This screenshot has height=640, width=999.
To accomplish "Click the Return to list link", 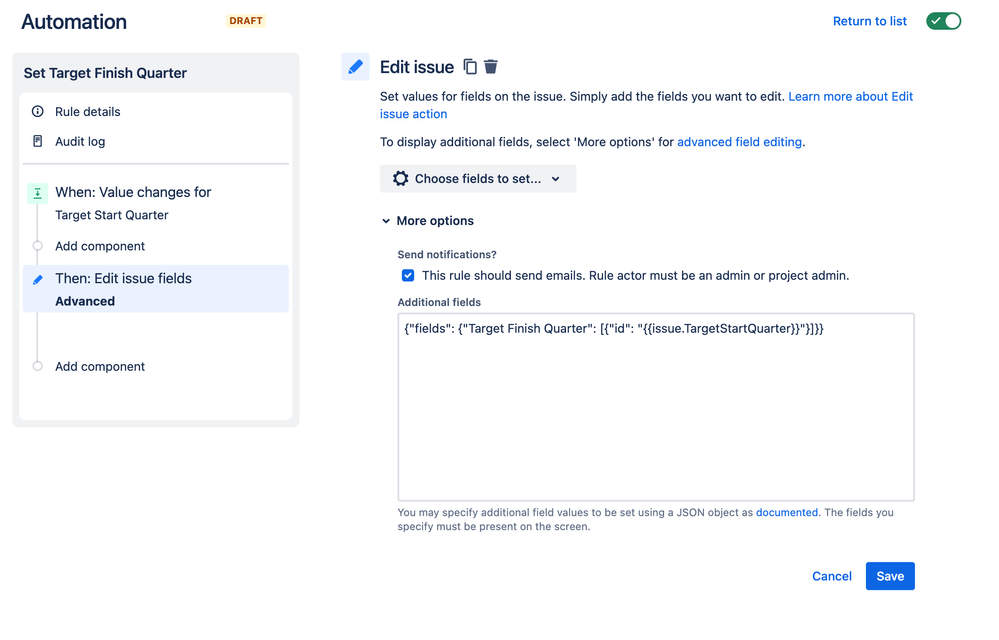I will tap(870, 21).
